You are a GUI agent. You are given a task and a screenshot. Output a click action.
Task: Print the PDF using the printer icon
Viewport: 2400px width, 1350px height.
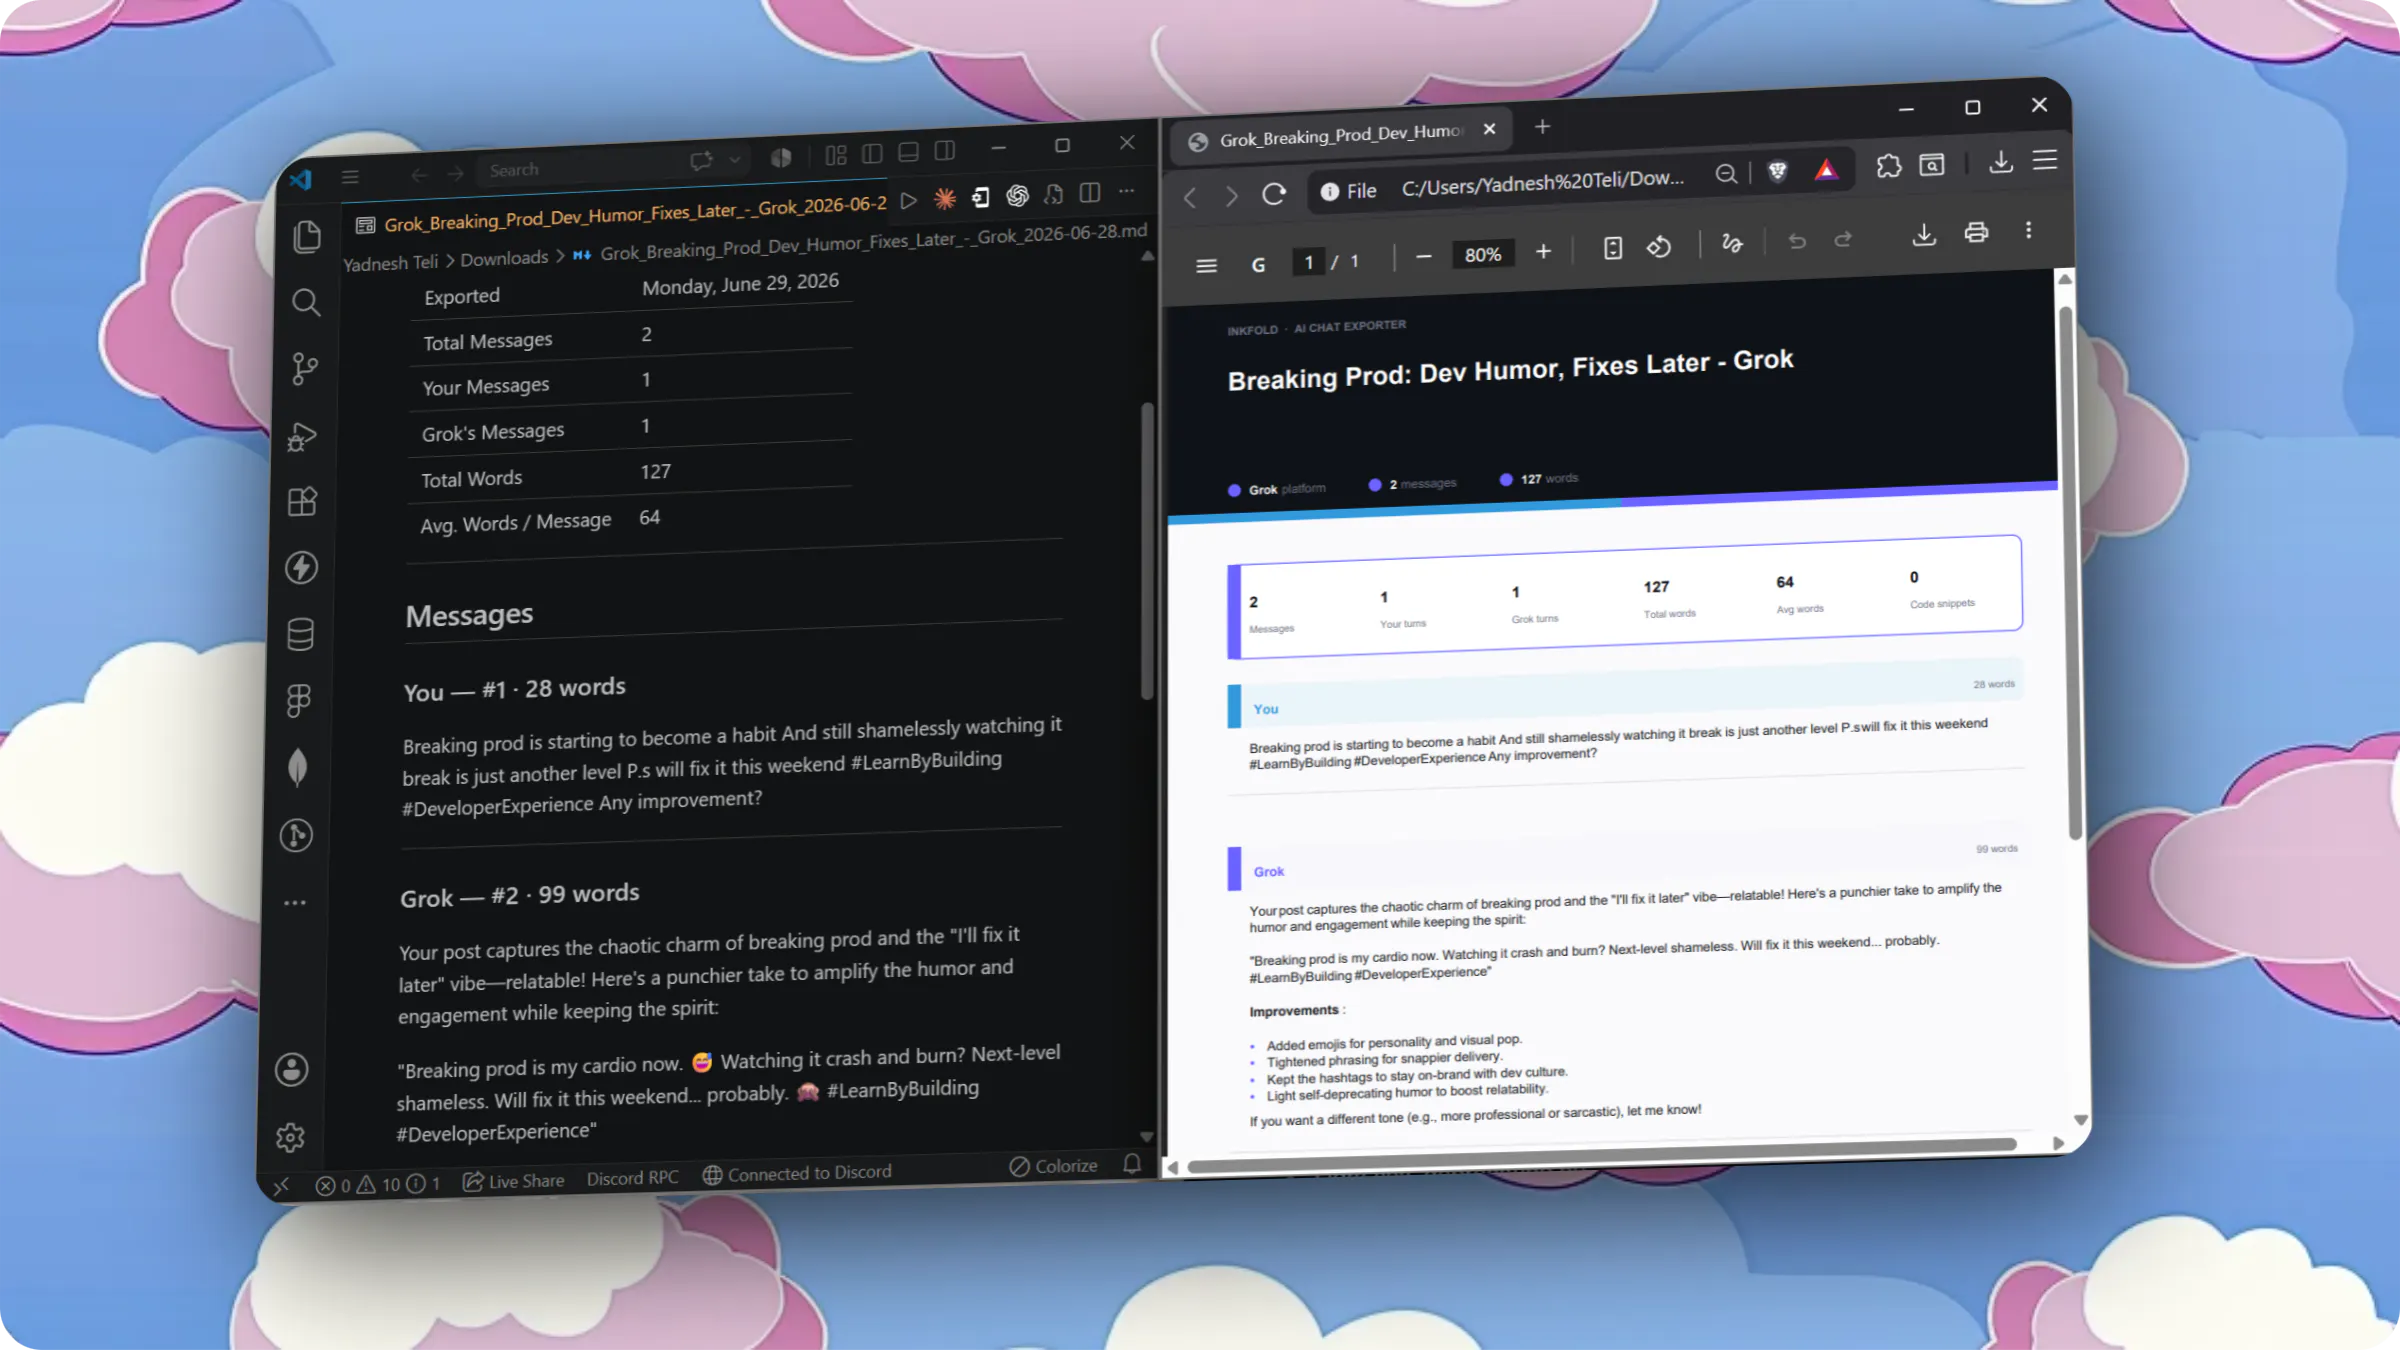1976,232
